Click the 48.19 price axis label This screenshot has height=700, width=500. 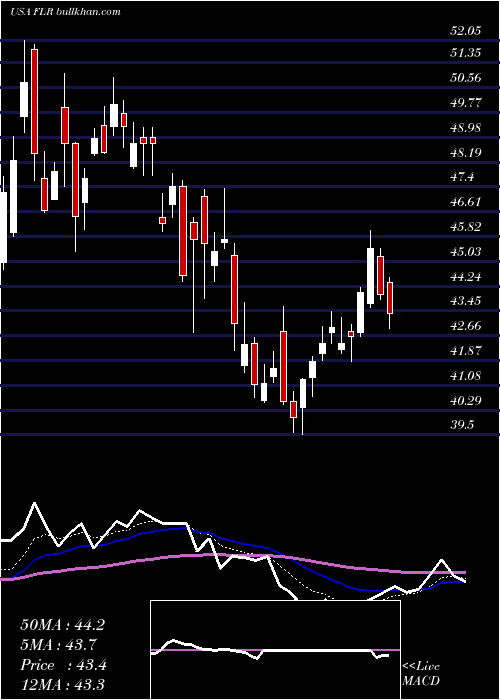click(466, 153)
